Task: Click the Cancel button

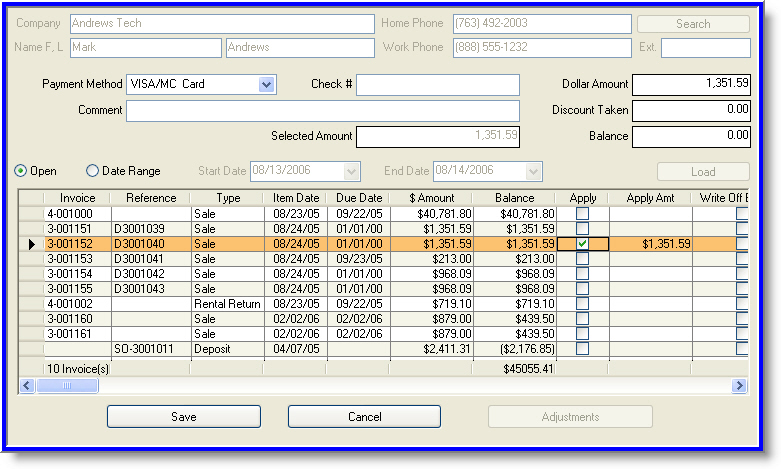Action: (x=364, y=416)
